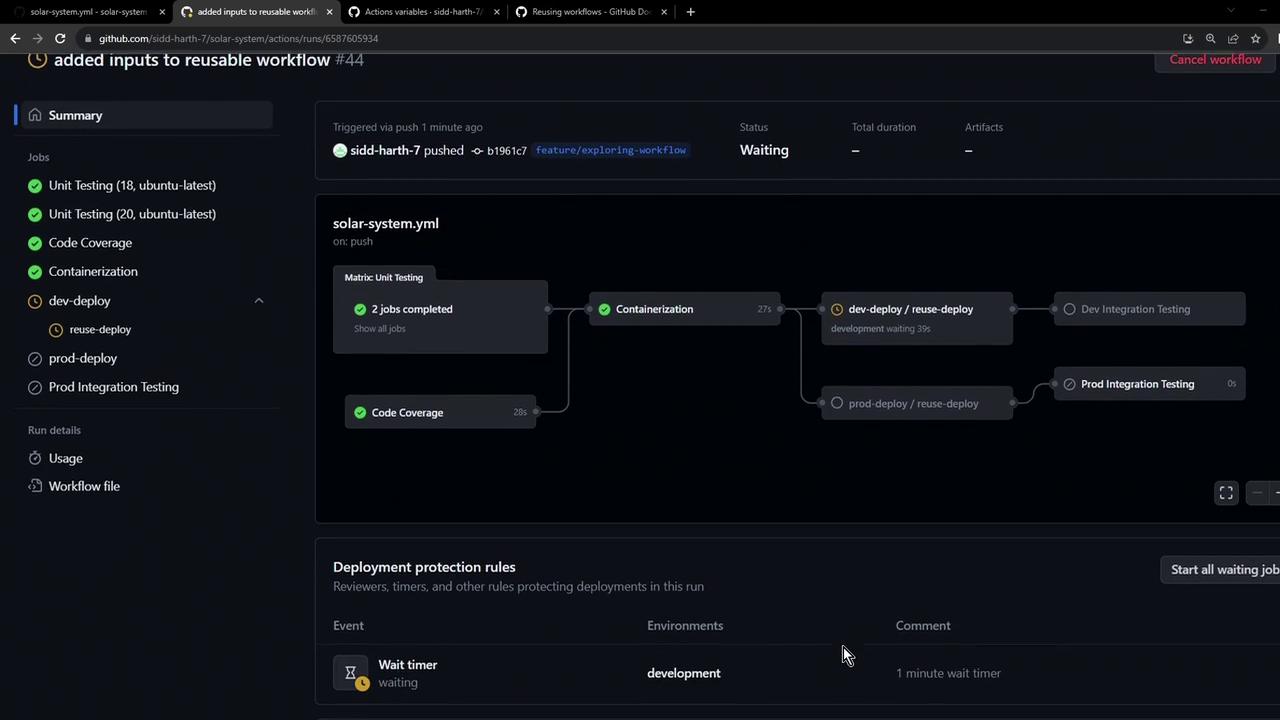Zoom out the workflow graph
Image resolution: width=1280 pixels, height=720 pixels.
pyautogui.click(x=1257, y=493)
